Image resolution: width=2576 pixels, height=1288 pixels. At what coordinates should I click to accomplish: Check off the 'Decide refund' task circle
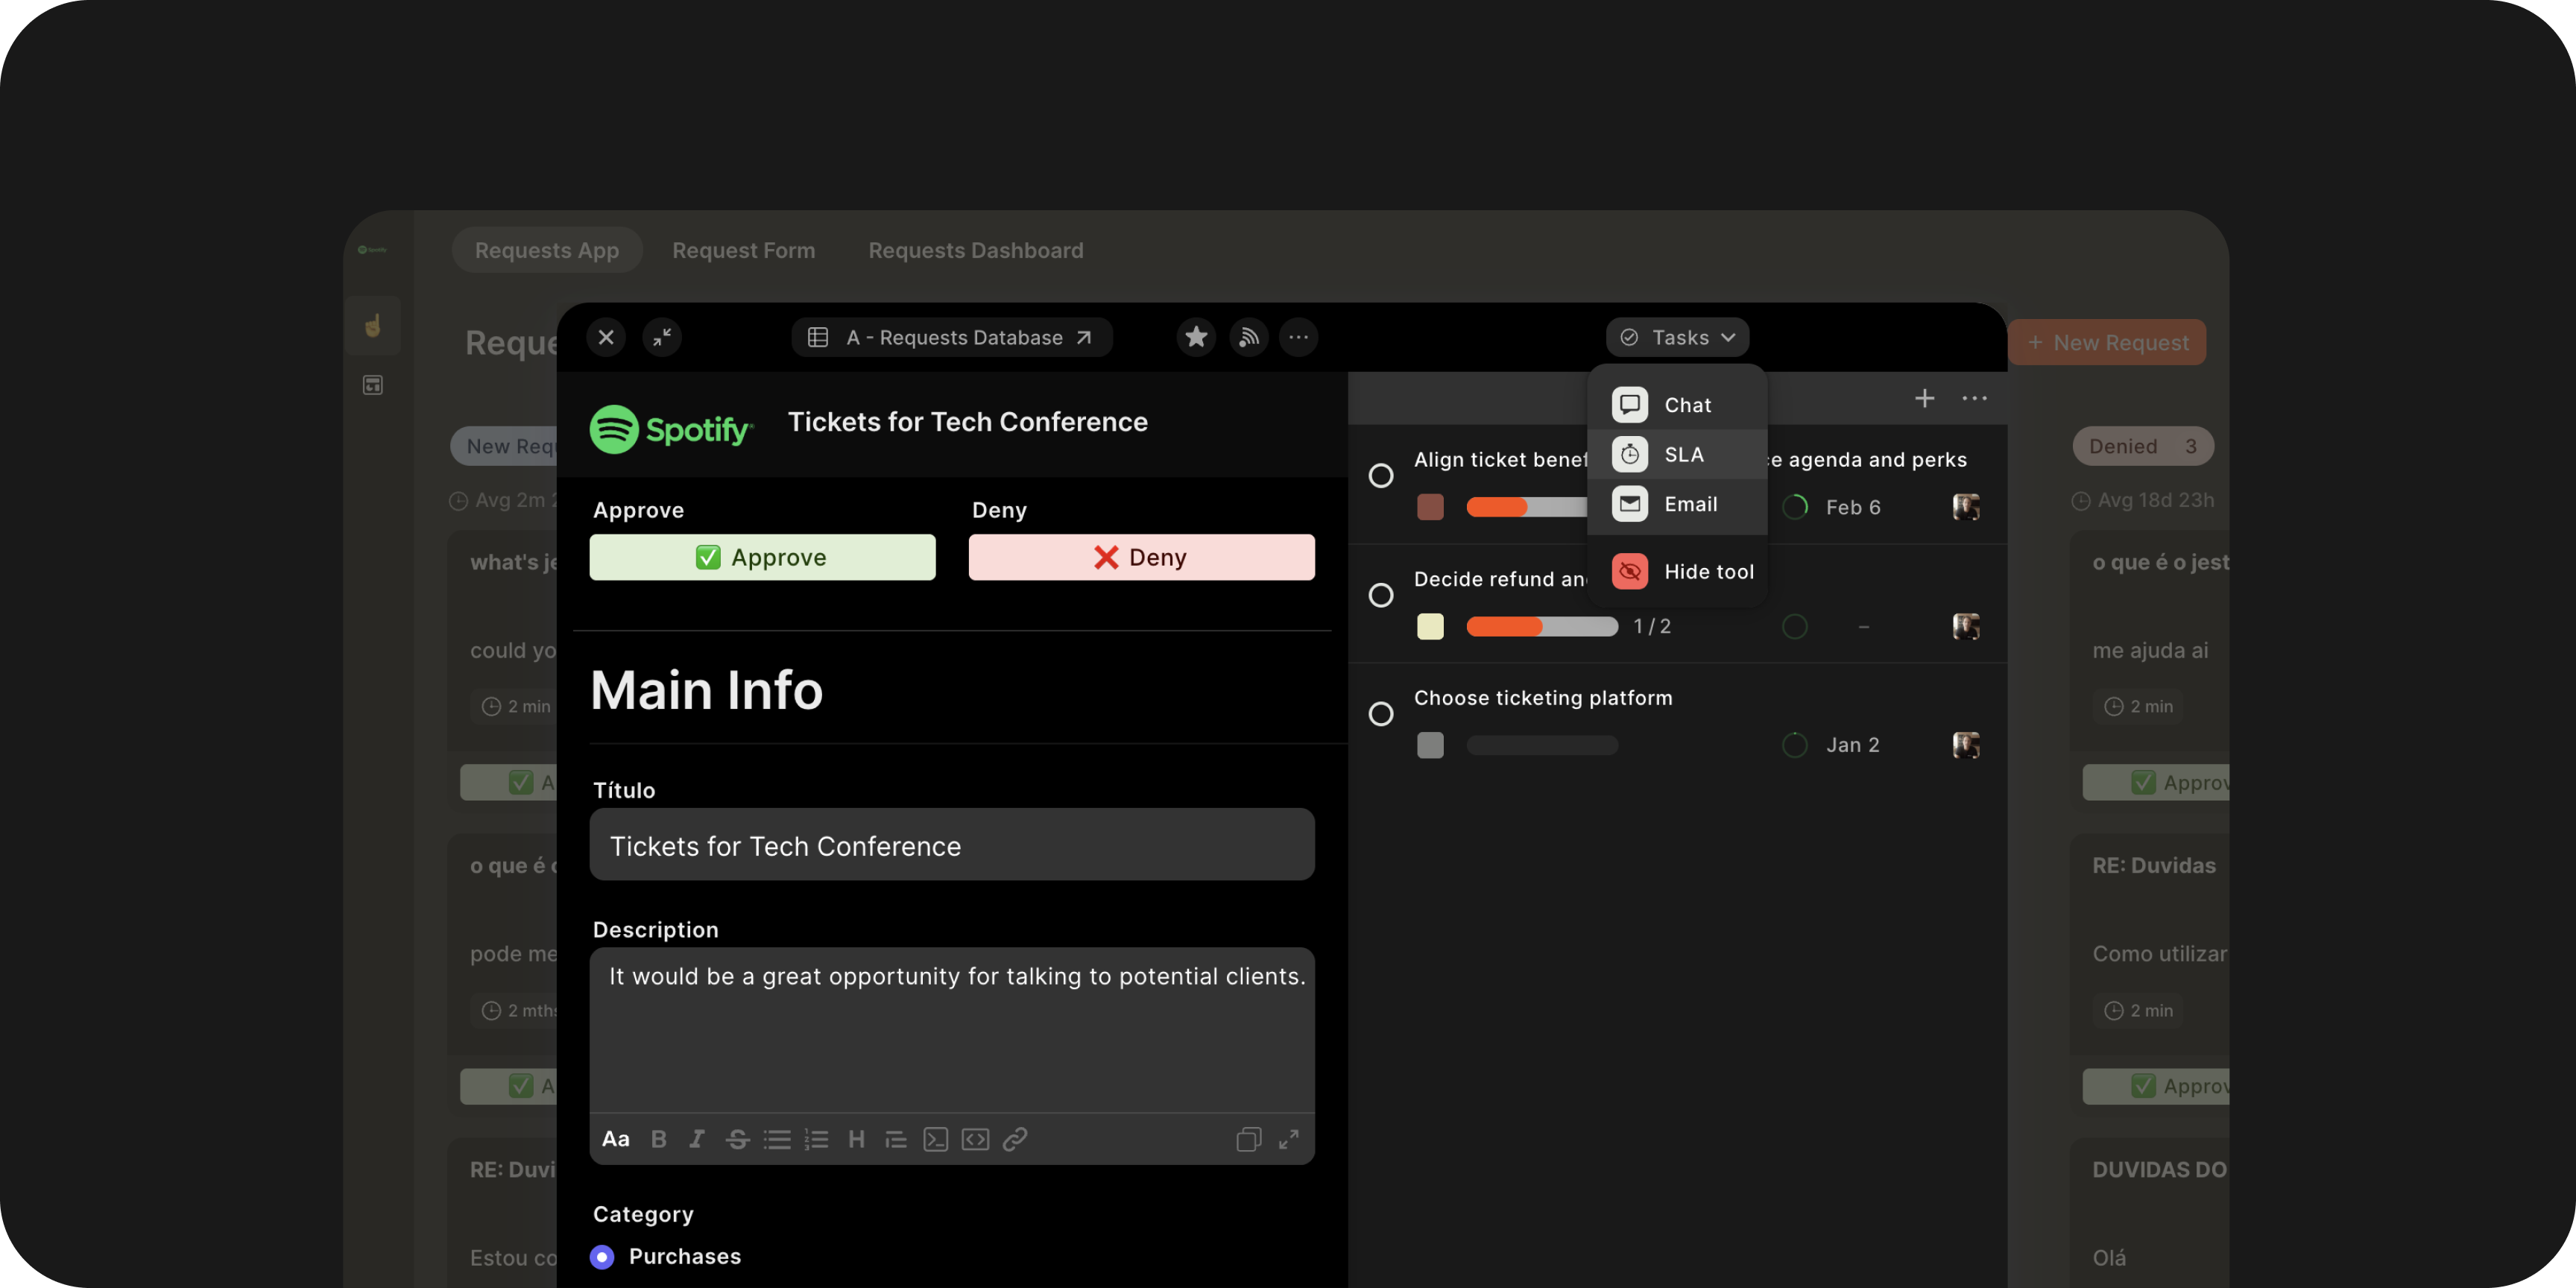1381,595
